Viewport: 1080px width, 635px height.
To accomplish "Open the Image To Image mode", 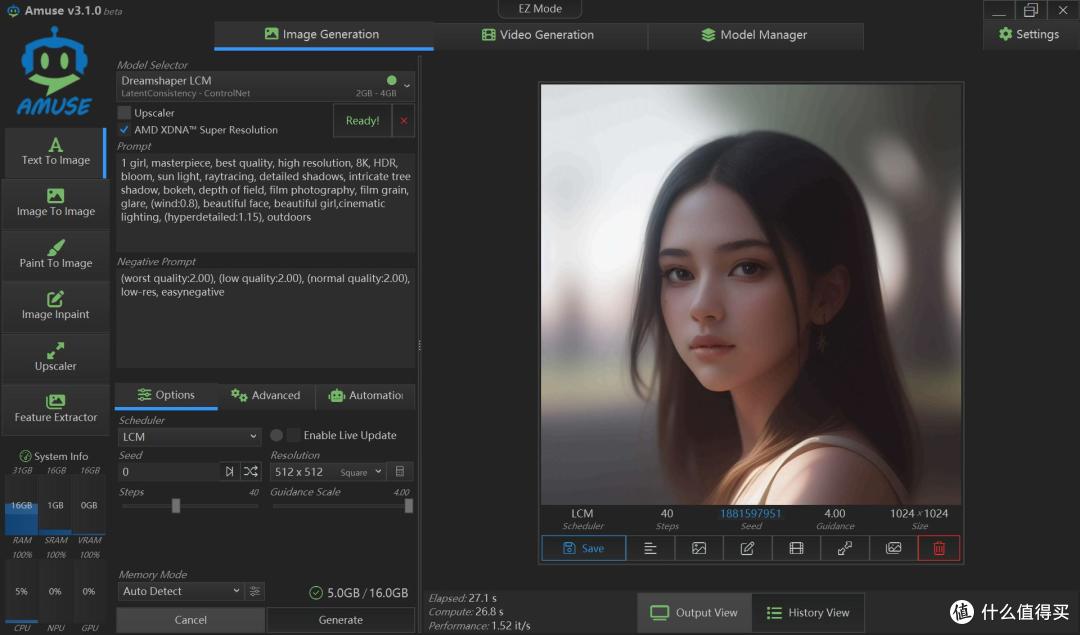I will (x=55, y=203).
